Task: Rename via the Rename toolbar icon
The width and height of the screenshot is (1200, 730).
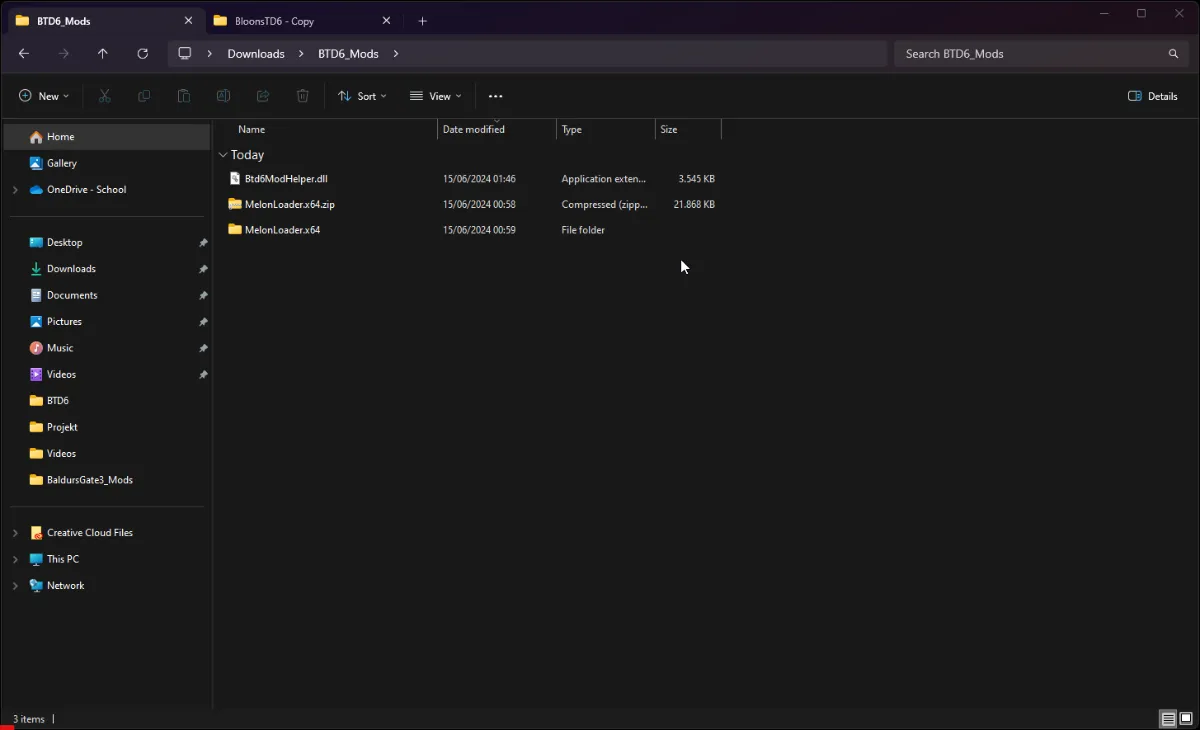Action: click(223, 95)
